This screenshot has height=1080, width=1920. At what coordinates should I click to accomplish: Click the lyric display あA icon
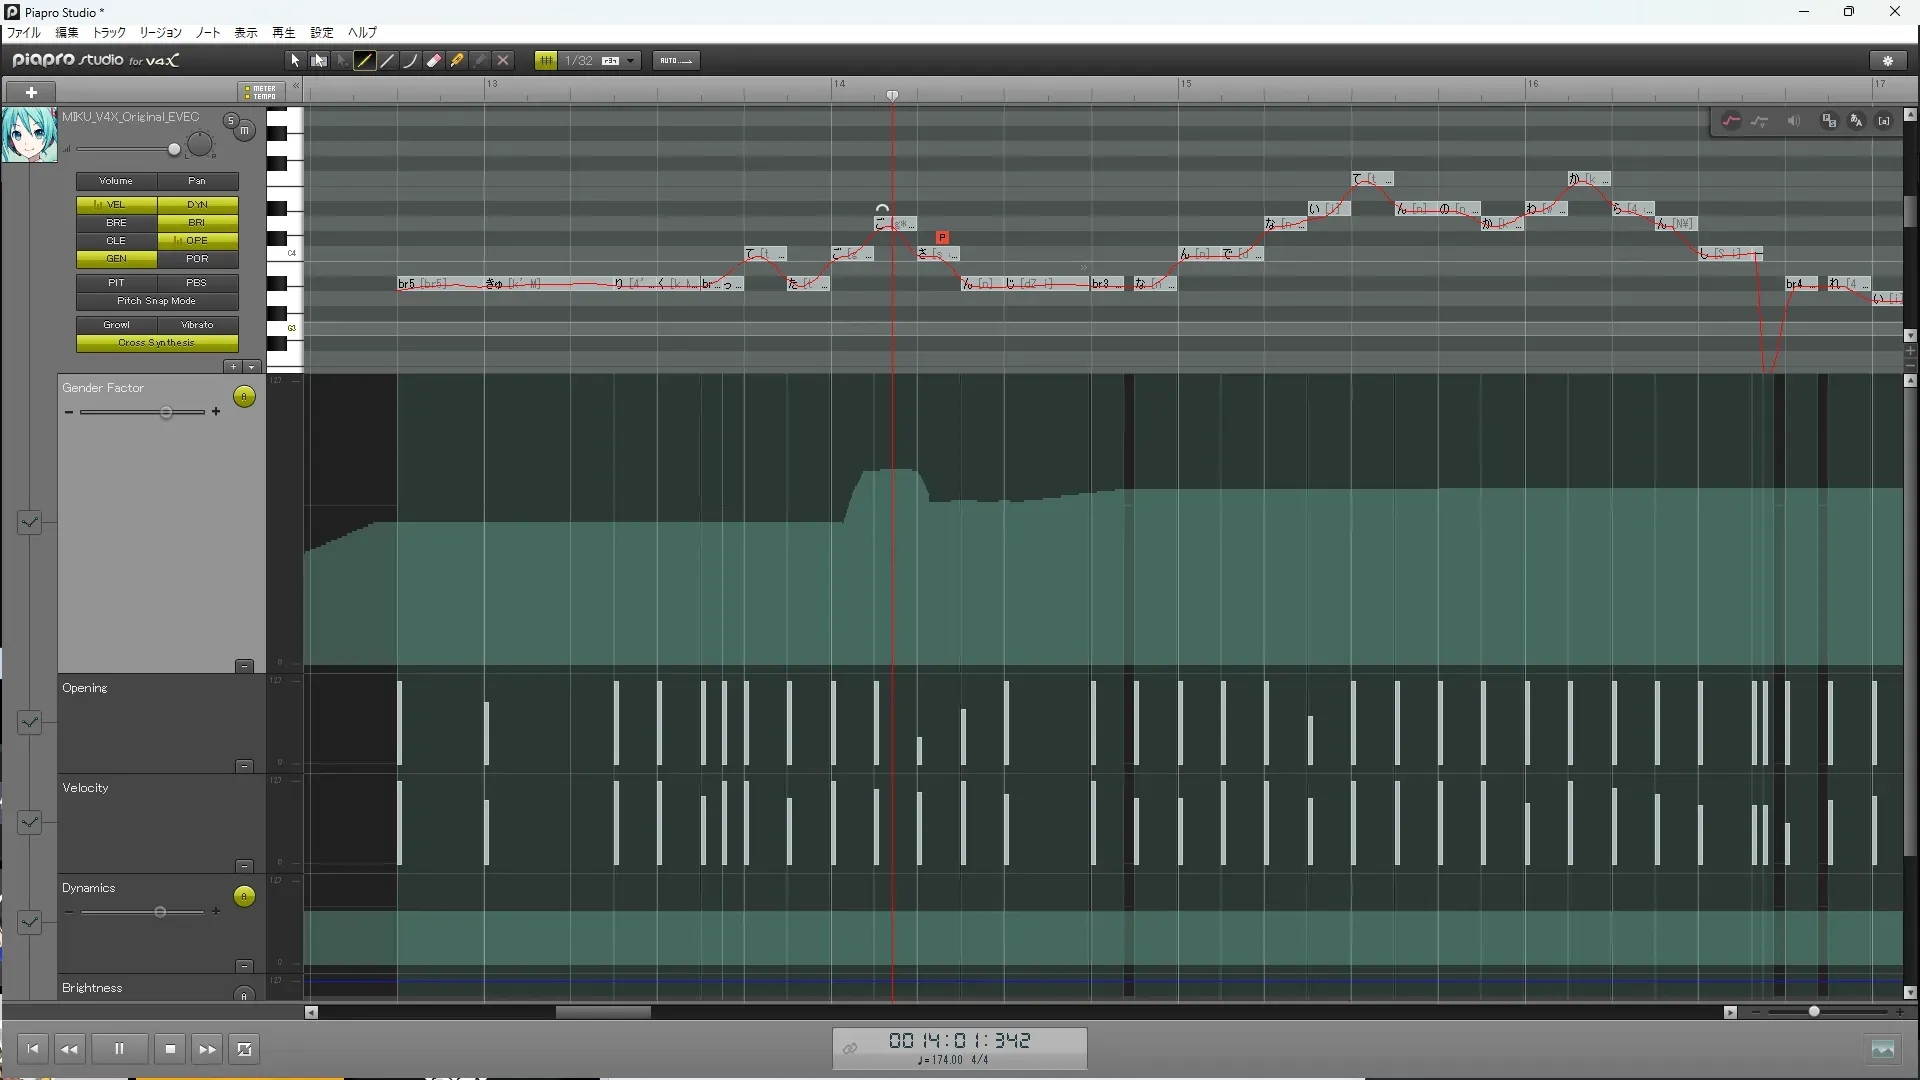point(1856,121)
